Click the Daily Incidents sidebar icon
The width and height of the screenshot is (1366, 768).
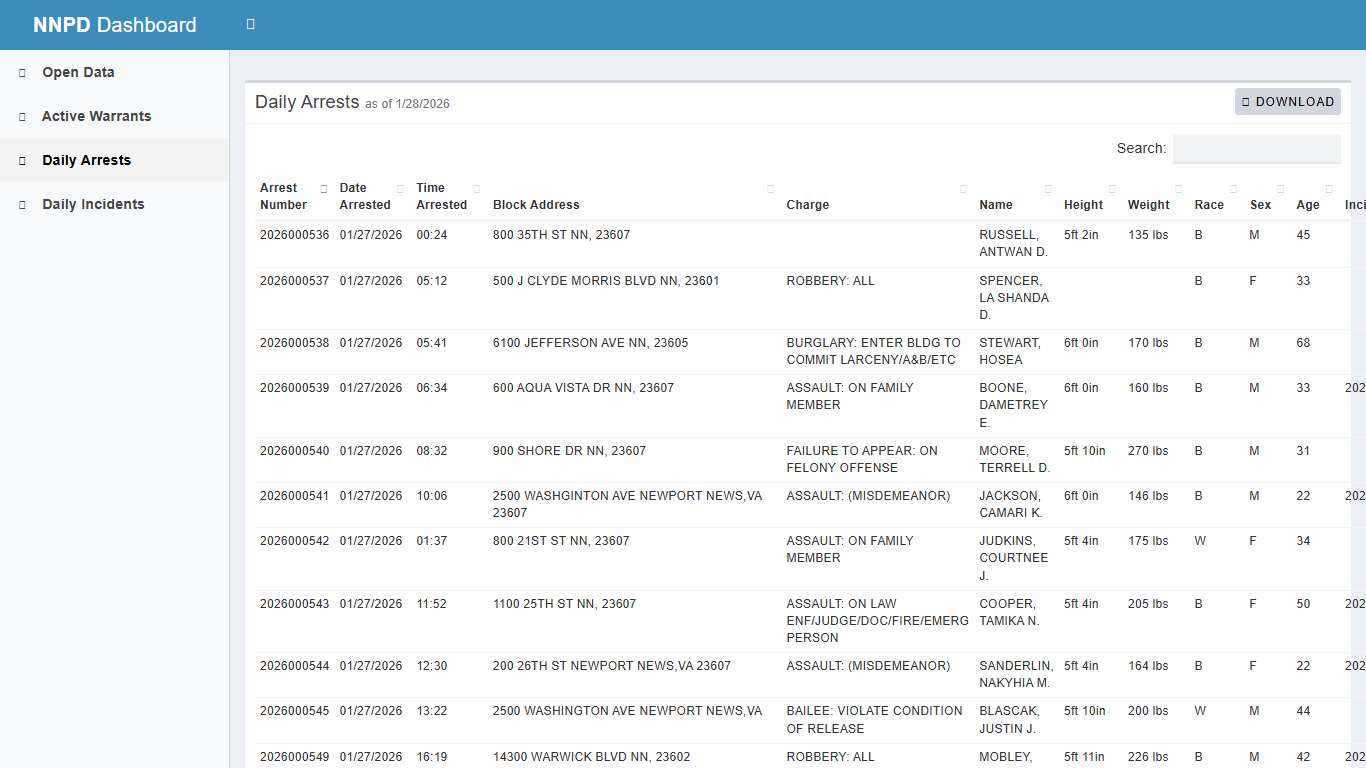(x=22, y=204)
